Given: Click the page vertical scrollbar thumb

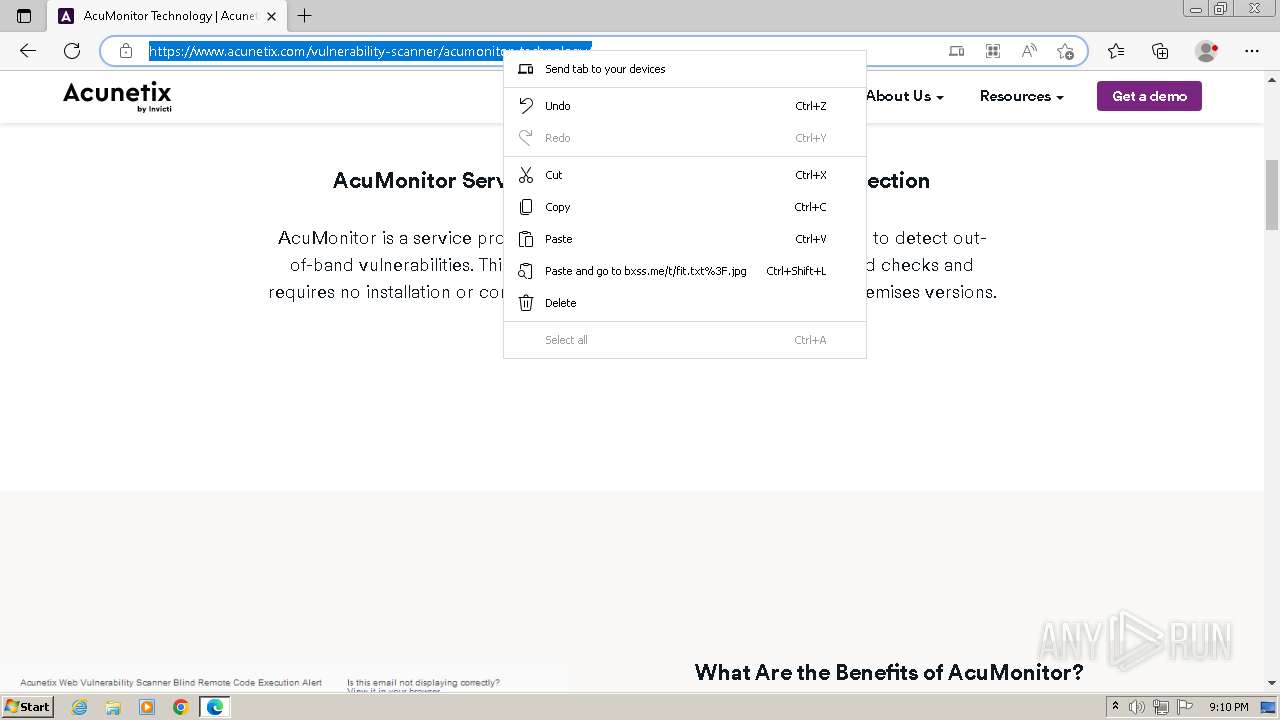Looking at the screenshot, I should pos(1272,195).
